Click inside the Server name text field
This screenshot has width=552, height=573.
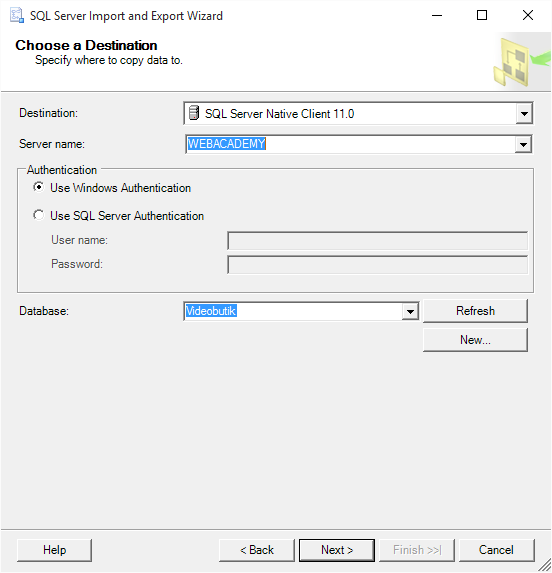pos(350,144)
